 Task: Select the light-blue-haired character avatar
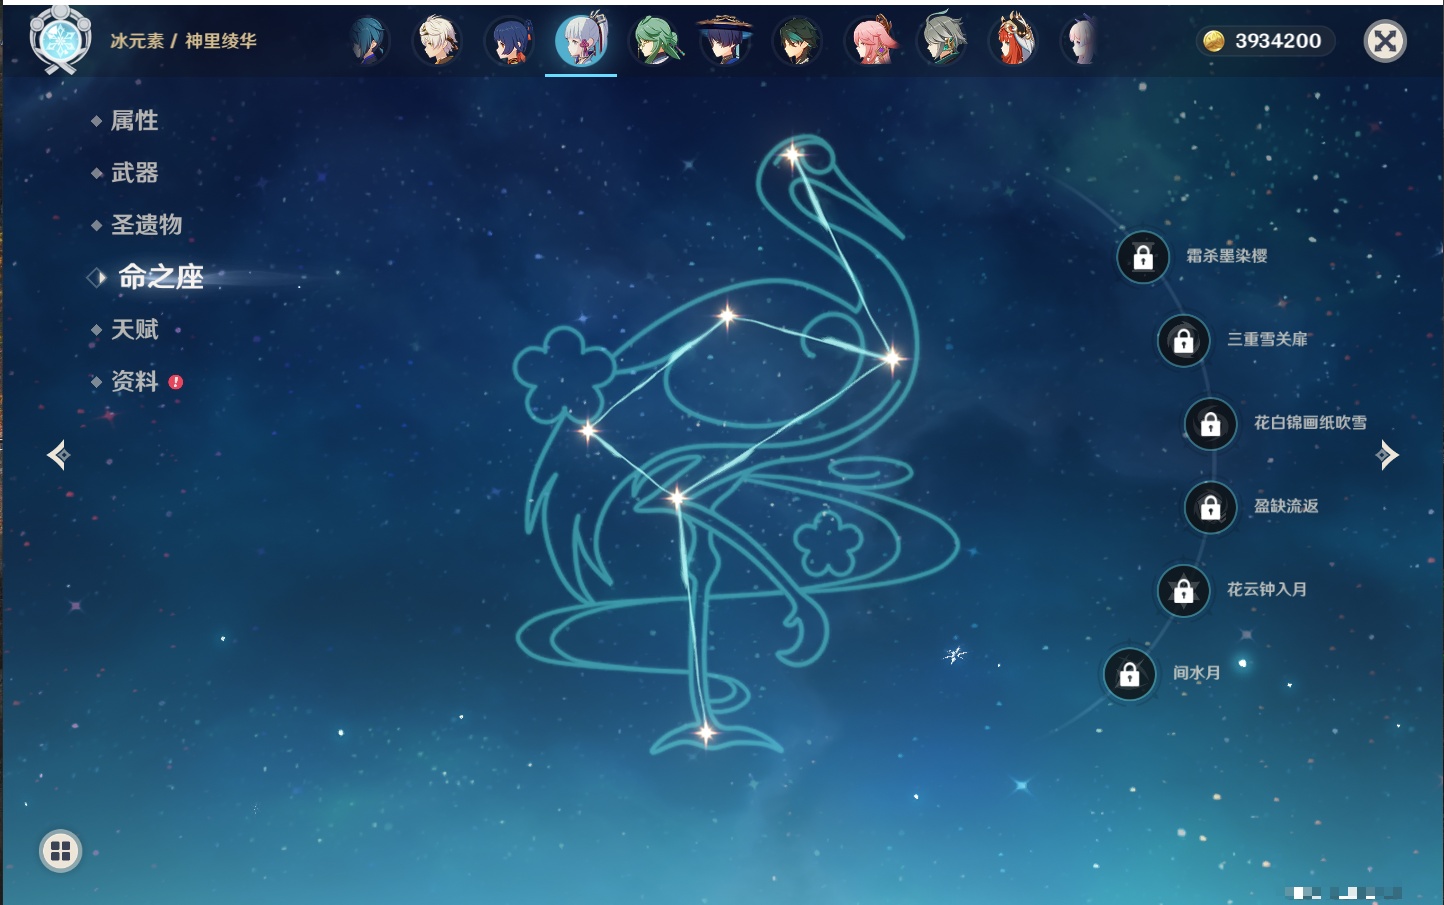[x=368, y=41]
